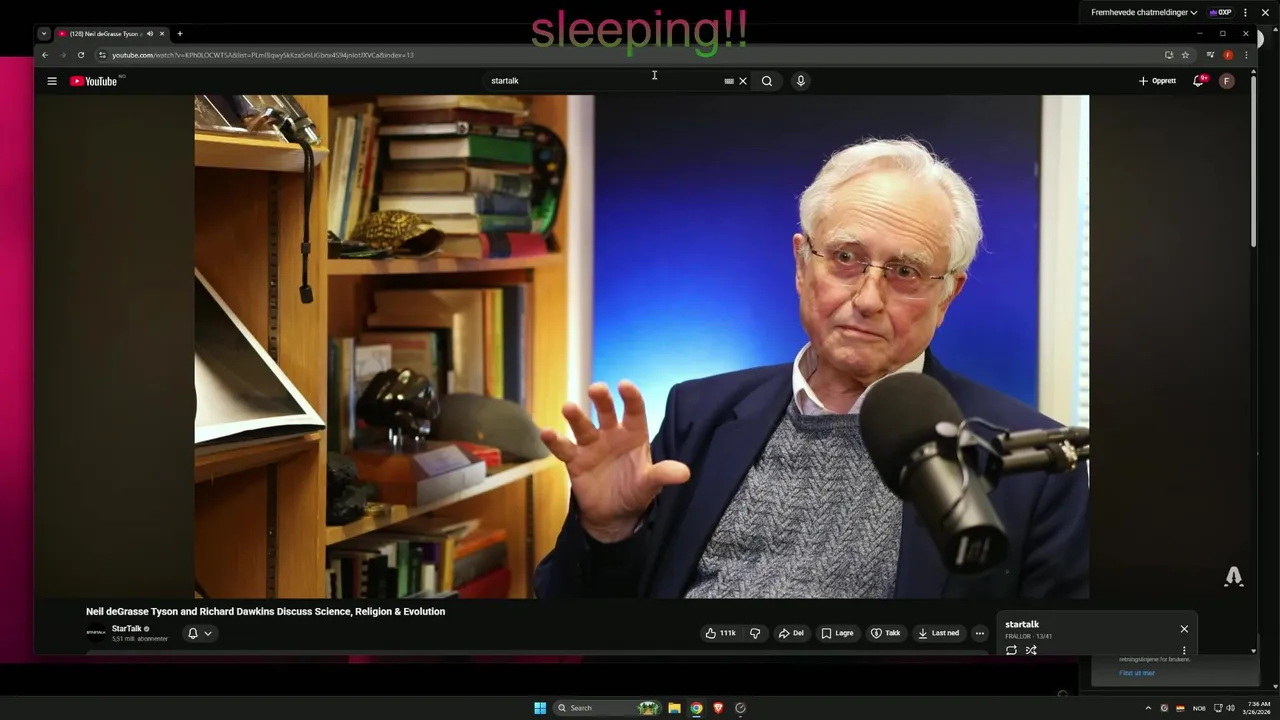Start voice search with microphone
This screenshot has height=720, width=1280.
(800, 81)
